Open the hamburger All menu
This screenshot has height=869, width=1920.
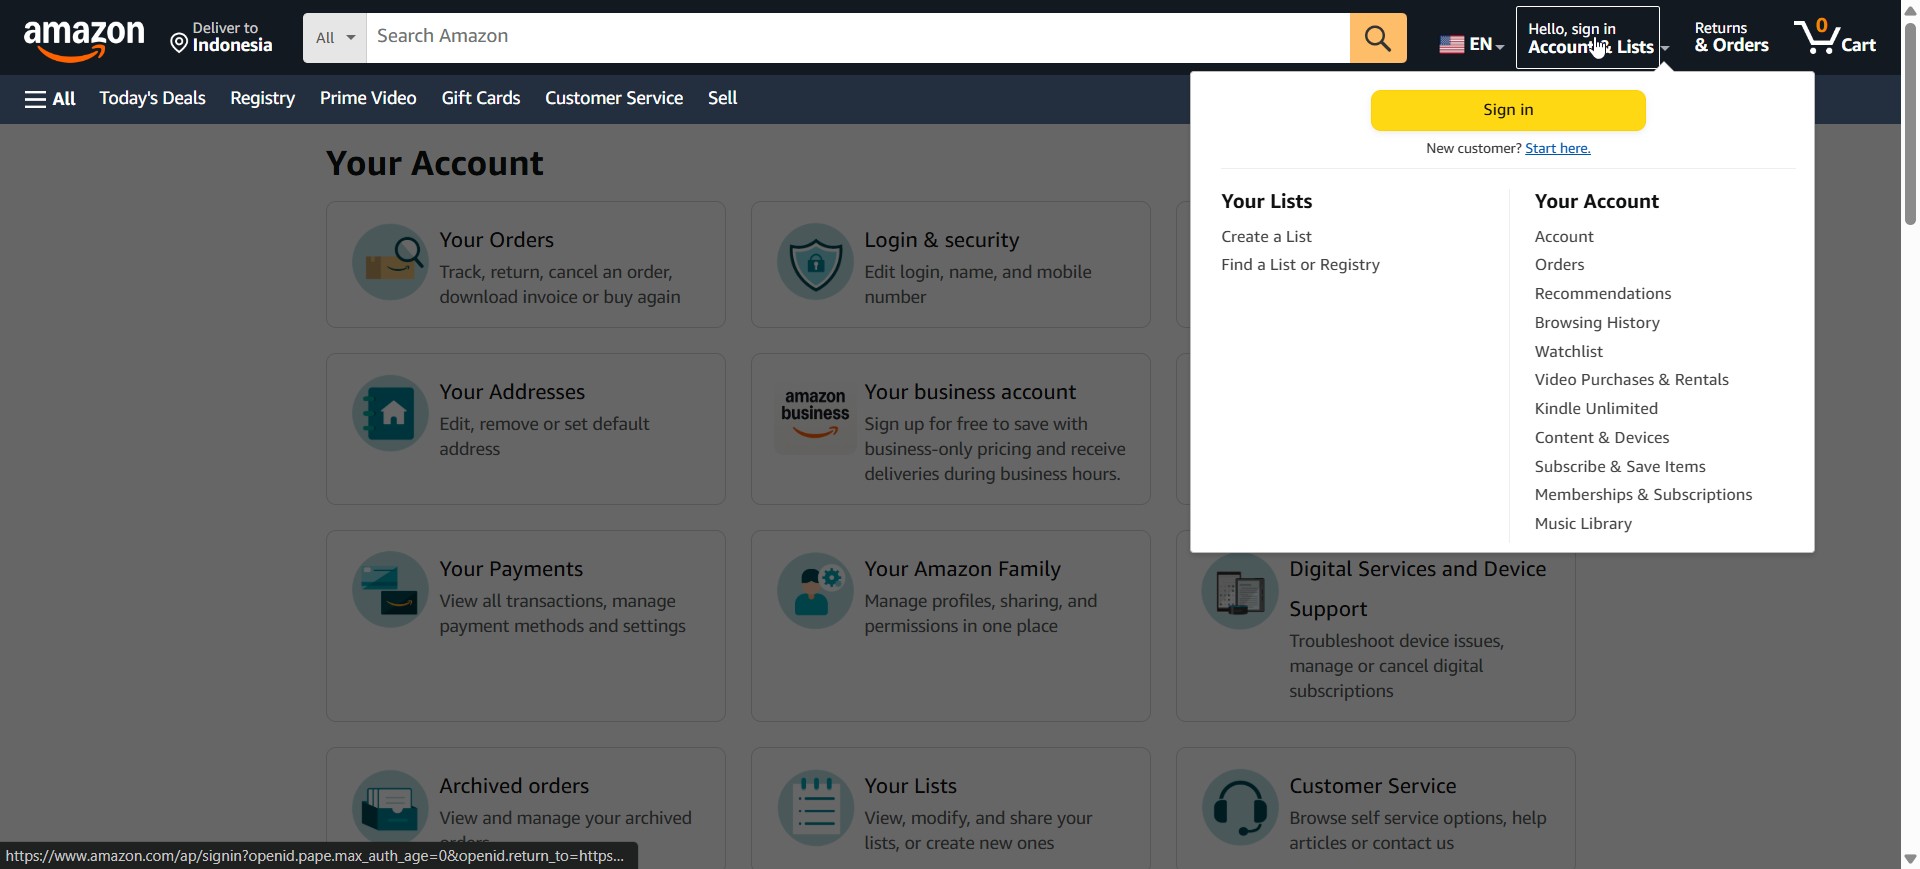tap(50, 98)
